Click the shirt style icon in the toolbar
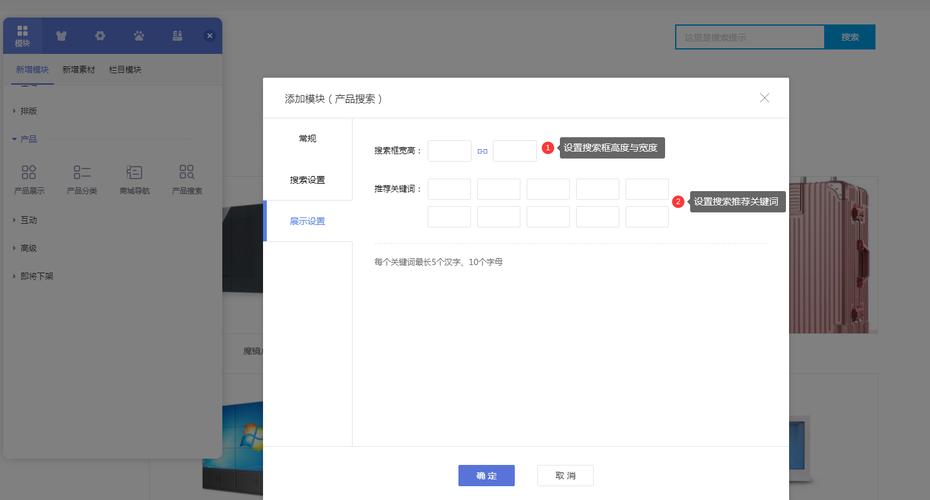The image size is (930, 500). pos(61,36)
